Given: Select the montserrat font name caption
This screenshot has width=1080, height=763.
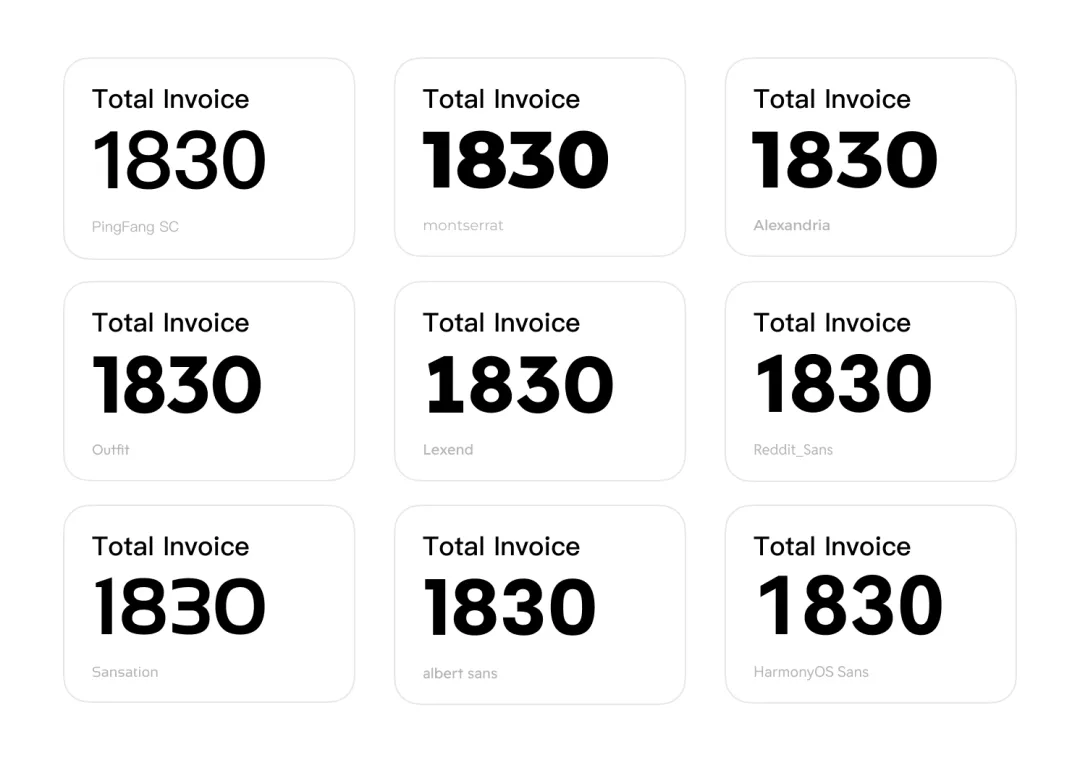Looking at the screenshot, I should pos(463,226).
